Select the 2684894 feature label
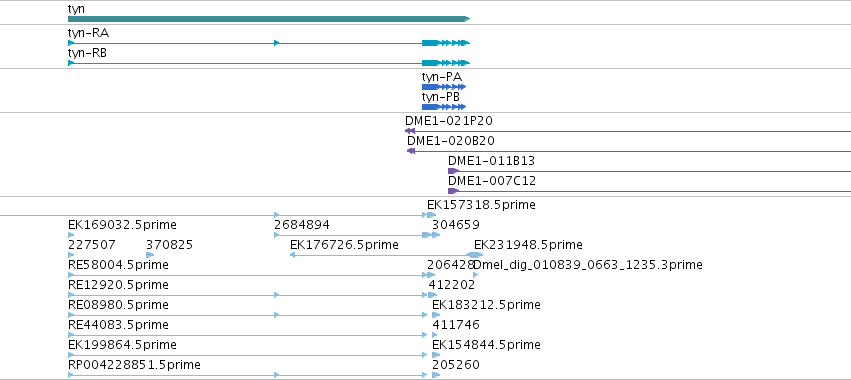This screenshot has height=380, width=851. 302,225
